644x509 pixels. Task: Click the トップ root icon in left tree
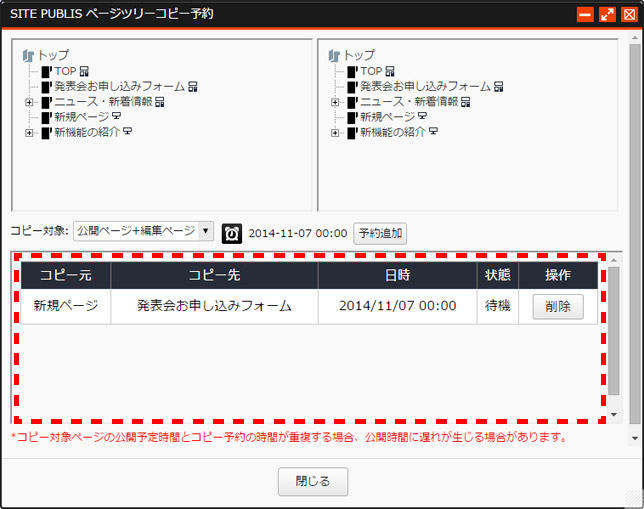28,55
